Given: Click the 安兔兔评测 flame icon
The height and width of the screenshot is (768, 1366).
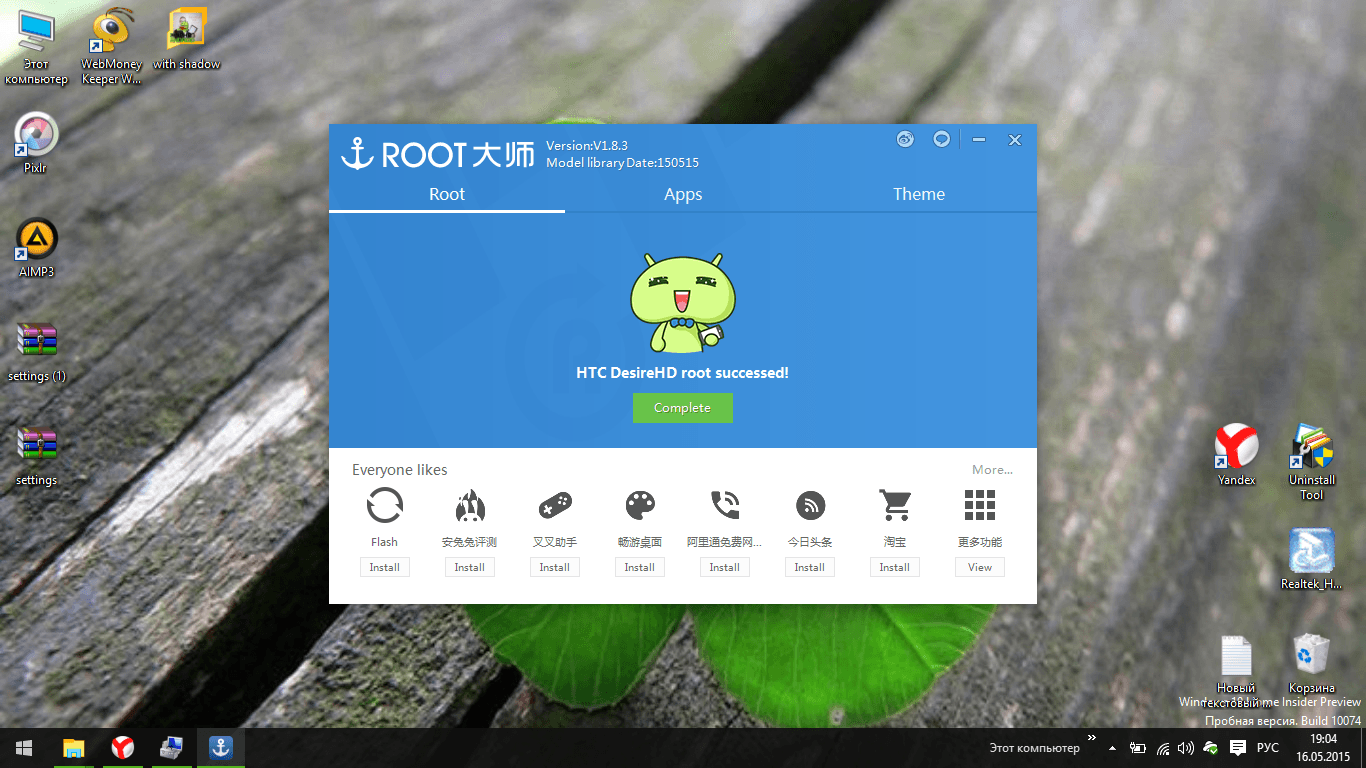Looking at the screenshot, I should click(x=469, y=506).
